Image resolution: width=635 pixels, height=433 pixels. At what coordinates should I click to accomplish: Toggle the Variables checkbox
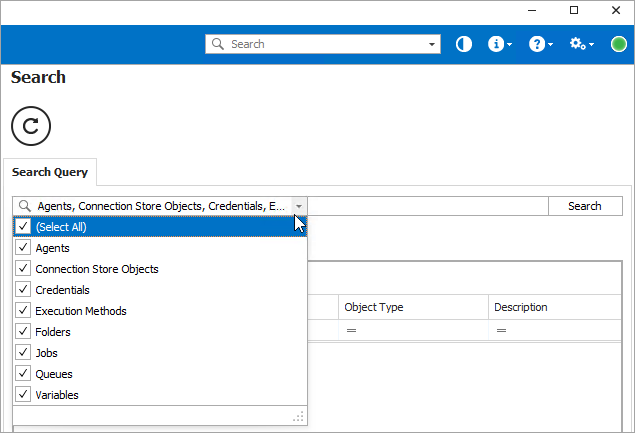(x=24, y=395)
